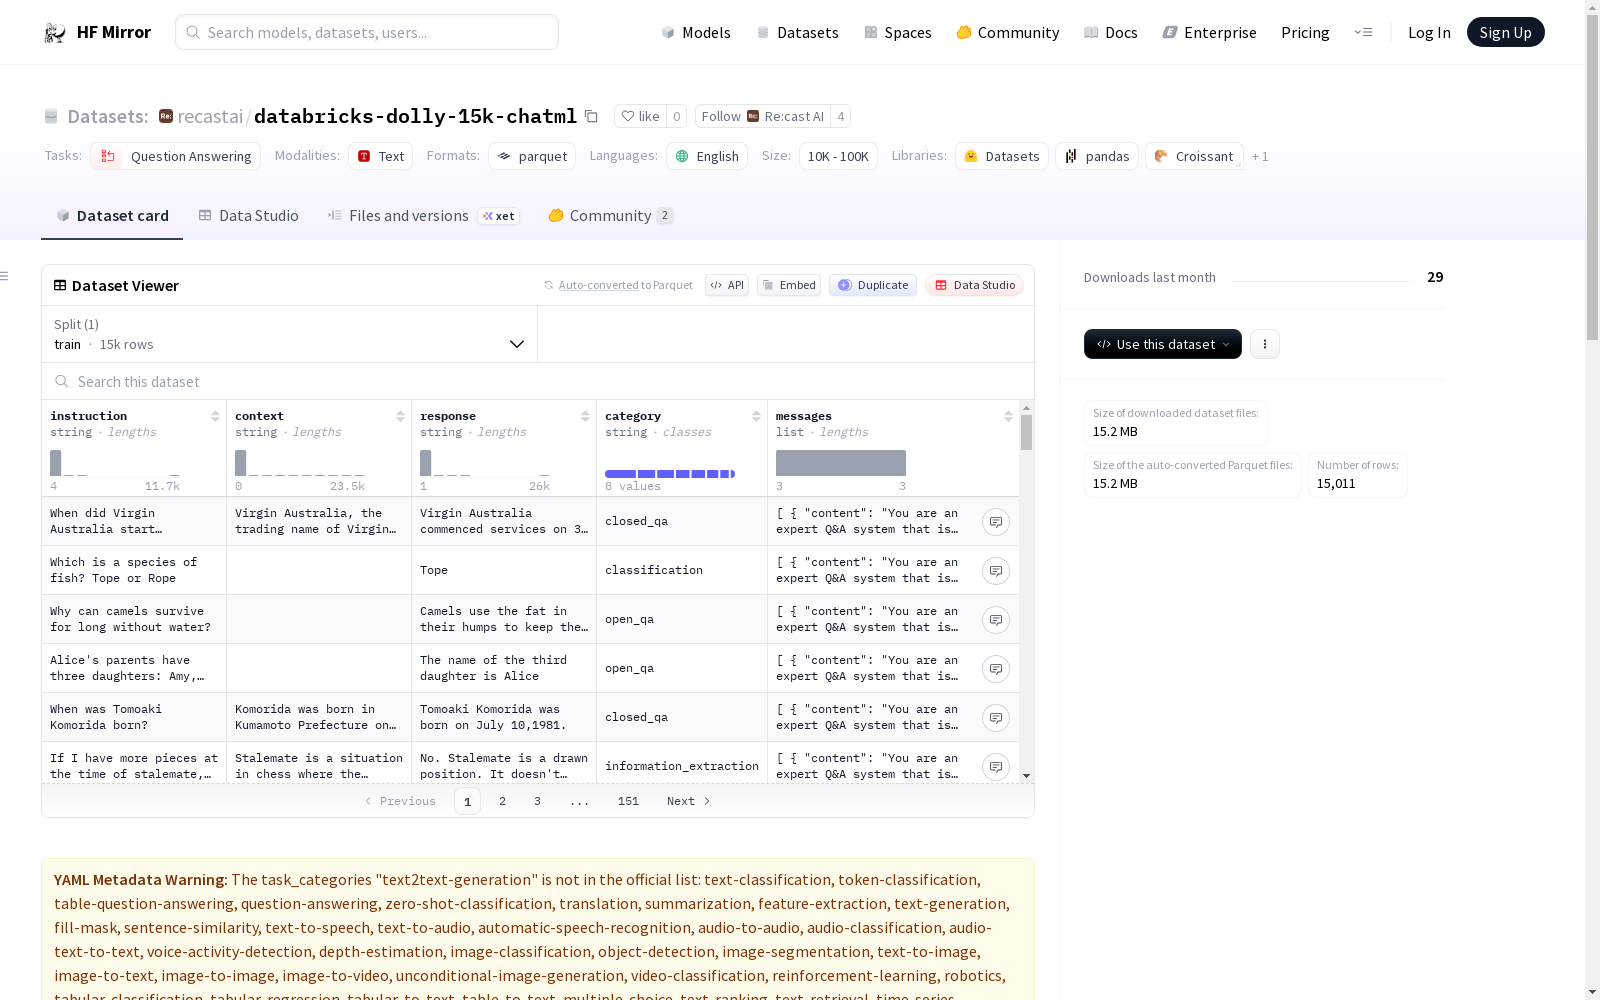Click the Sign Up button
The image size is (1600, 1000).
1506,33
